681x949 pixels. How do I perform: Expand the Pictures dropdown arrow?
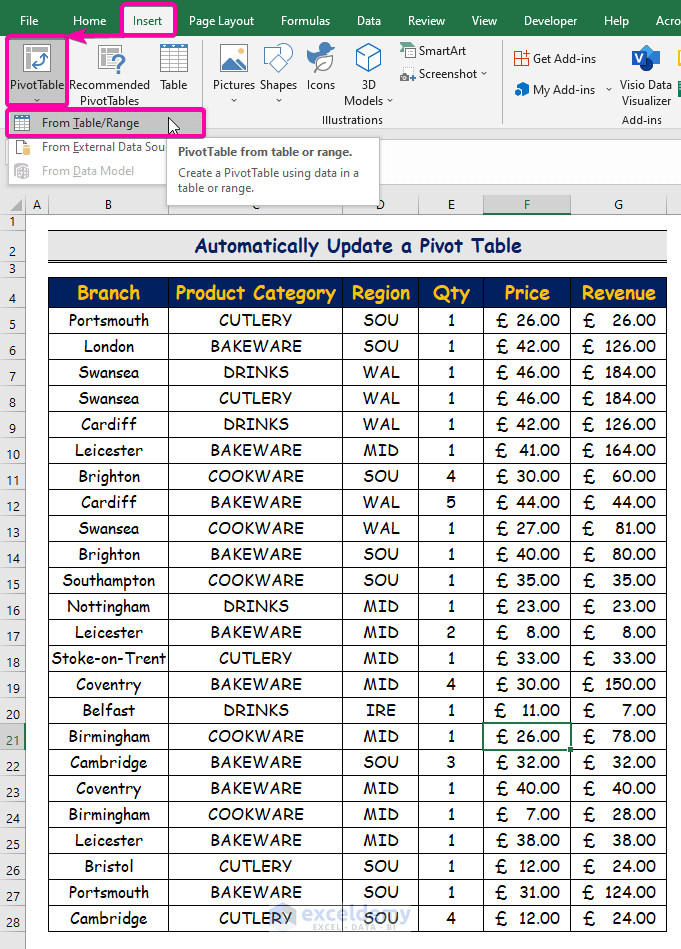234,100
